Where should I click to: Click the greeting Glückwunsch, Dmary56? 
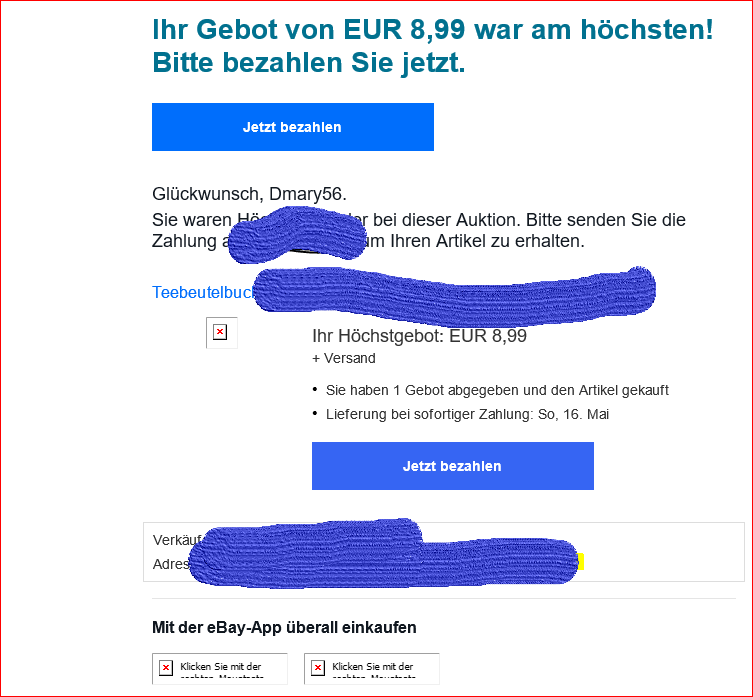(249, 194)
